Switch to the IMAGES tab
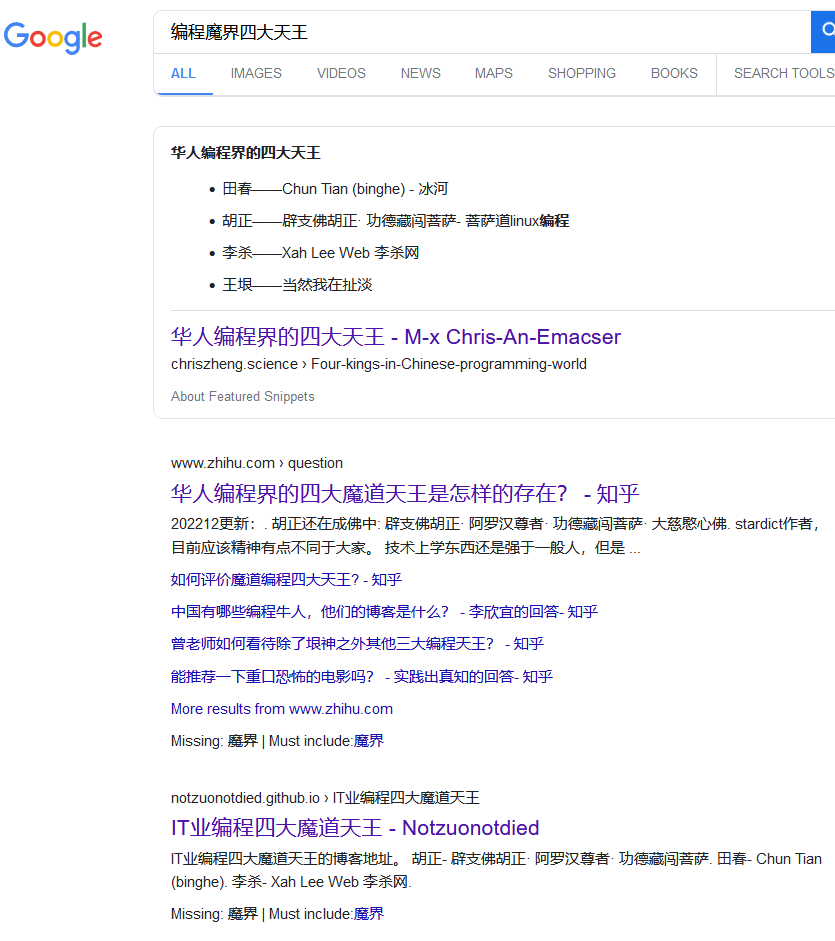The height and width of the screenshot is (941, 835). [256, 73]
